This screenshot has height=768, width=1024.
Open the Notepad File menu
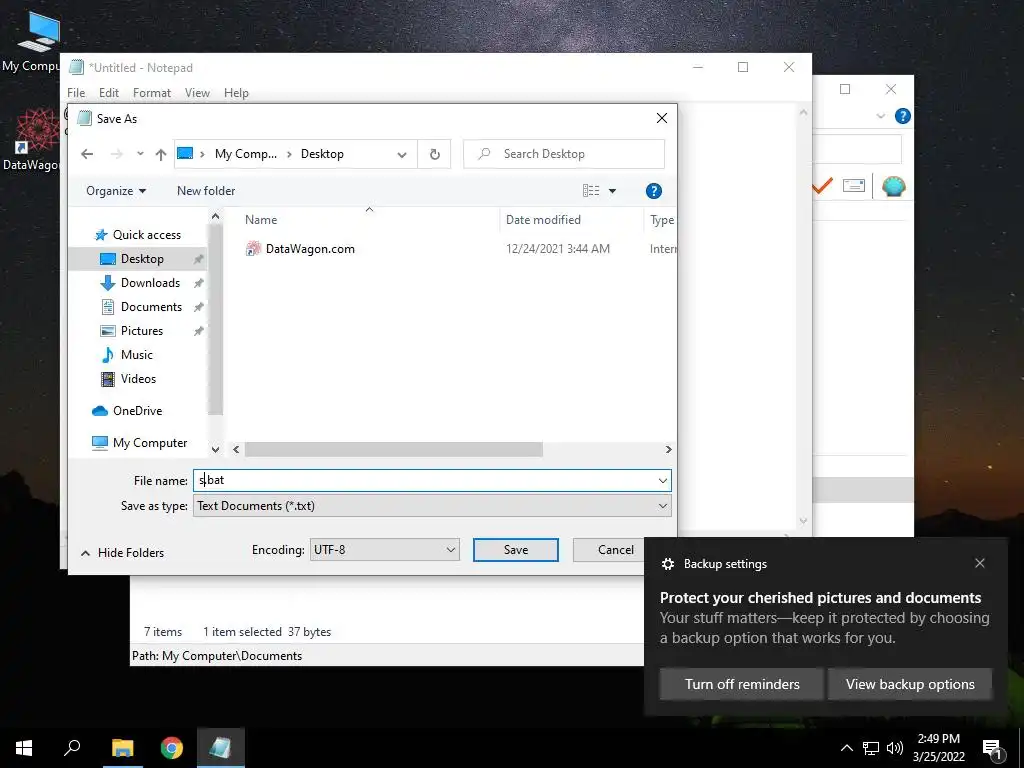click(76, 93)
